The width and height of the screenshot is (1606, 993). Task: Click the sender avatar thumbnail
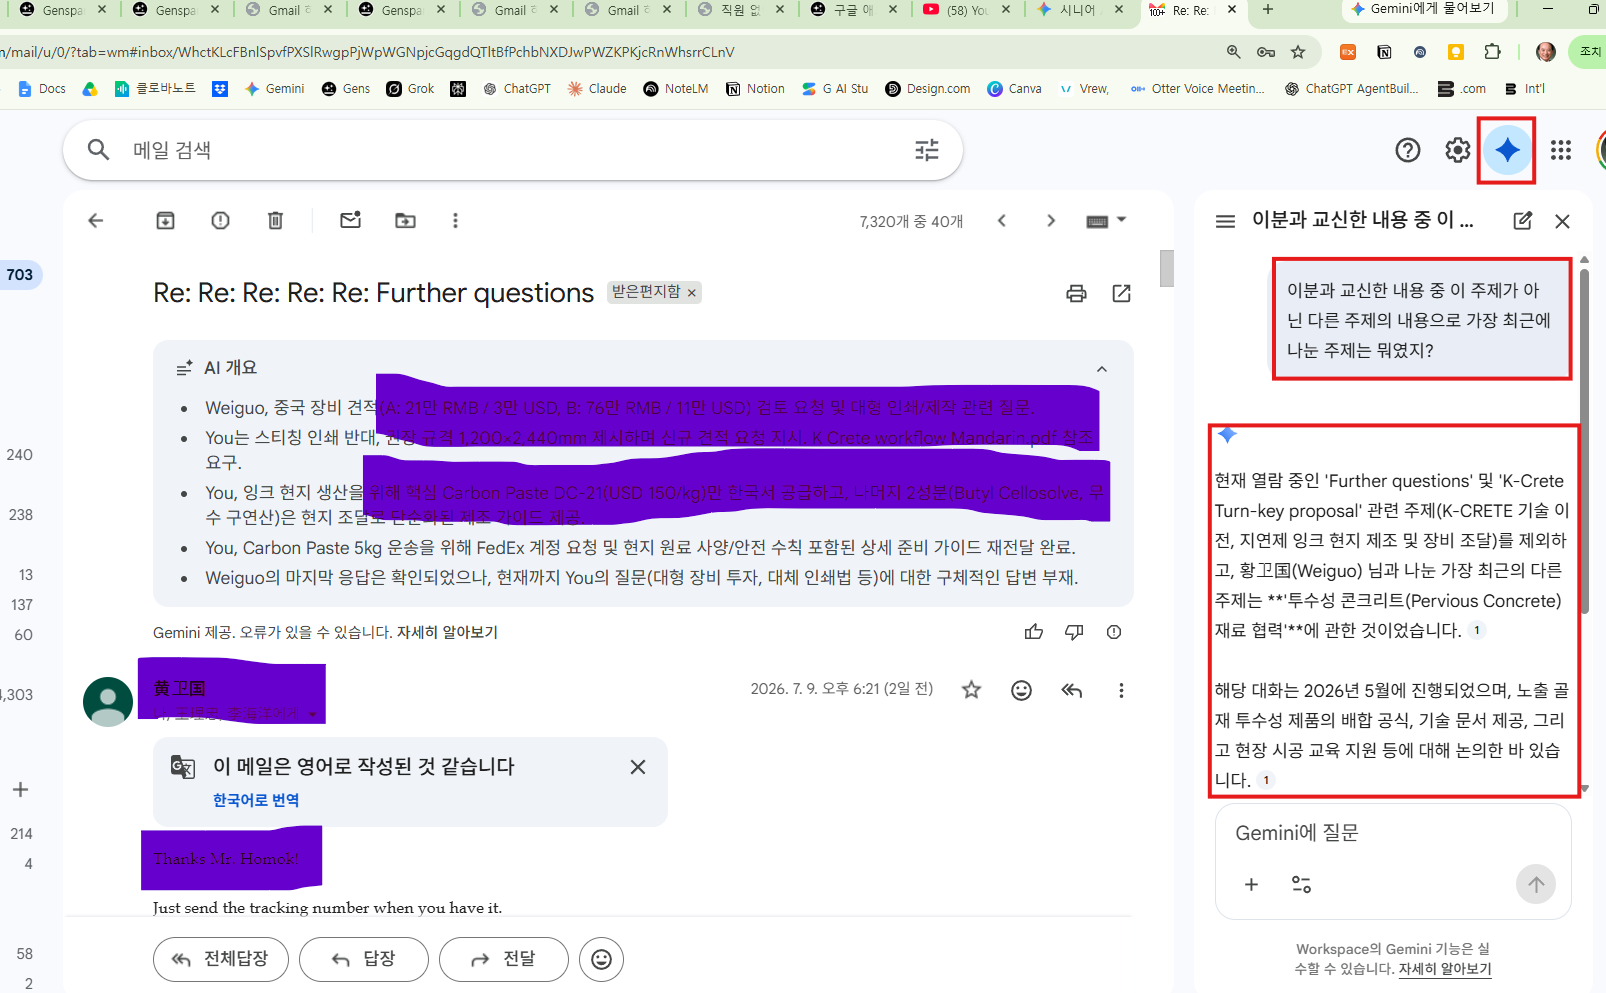(x=108, y=701)
